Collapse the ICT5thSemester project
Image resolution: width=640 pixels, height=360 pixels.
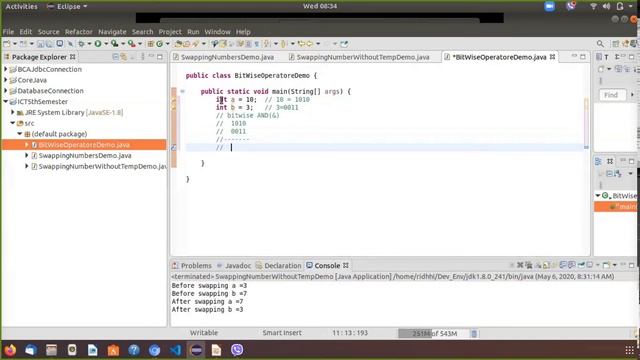[x=6, y=101]
